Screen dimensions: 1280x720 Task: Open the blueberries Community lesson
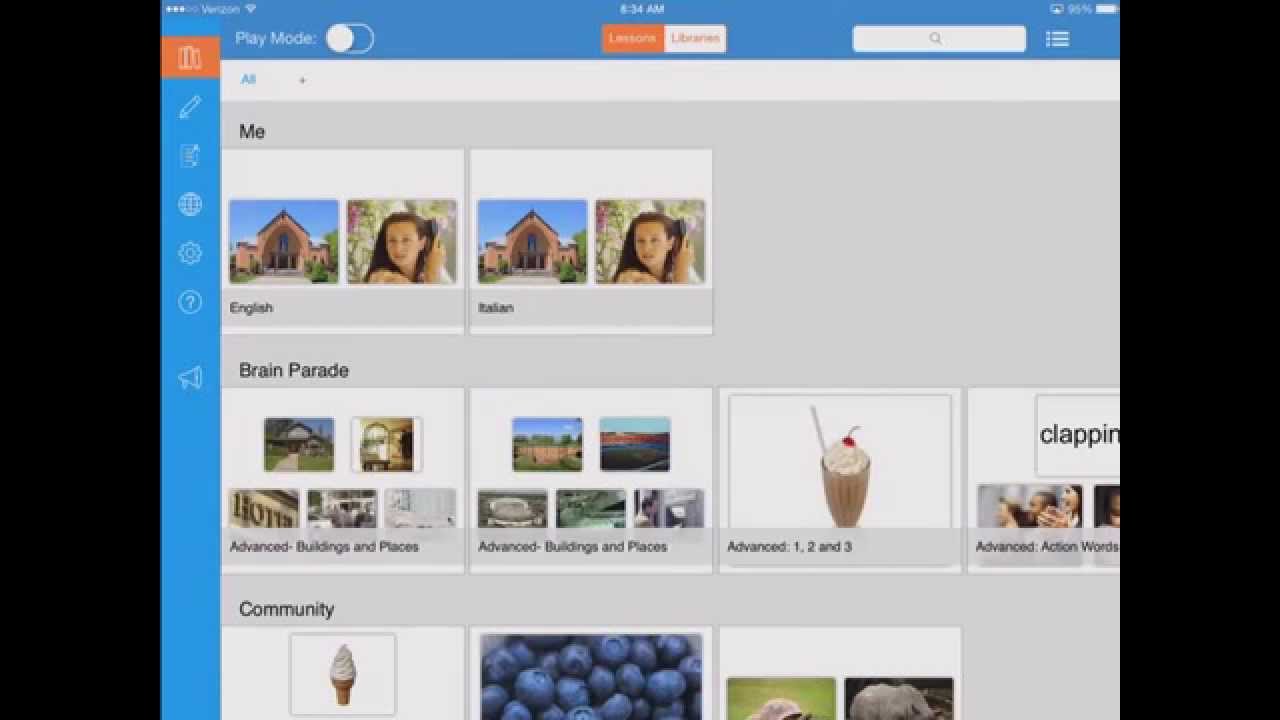591,674
